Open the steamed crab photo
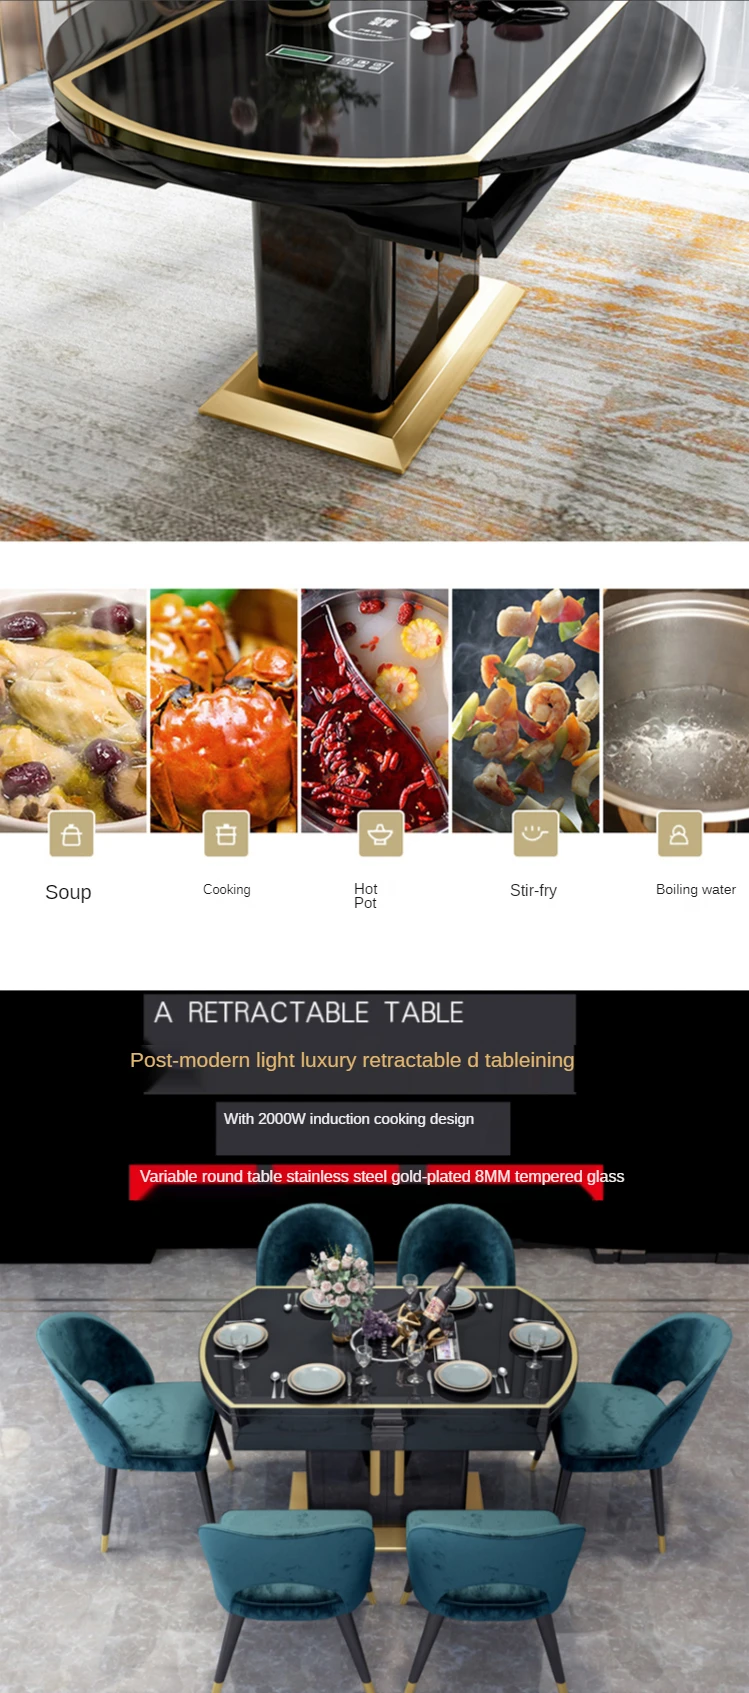Viewport: 749px width, 1693px height. click(x=224, y=710)
